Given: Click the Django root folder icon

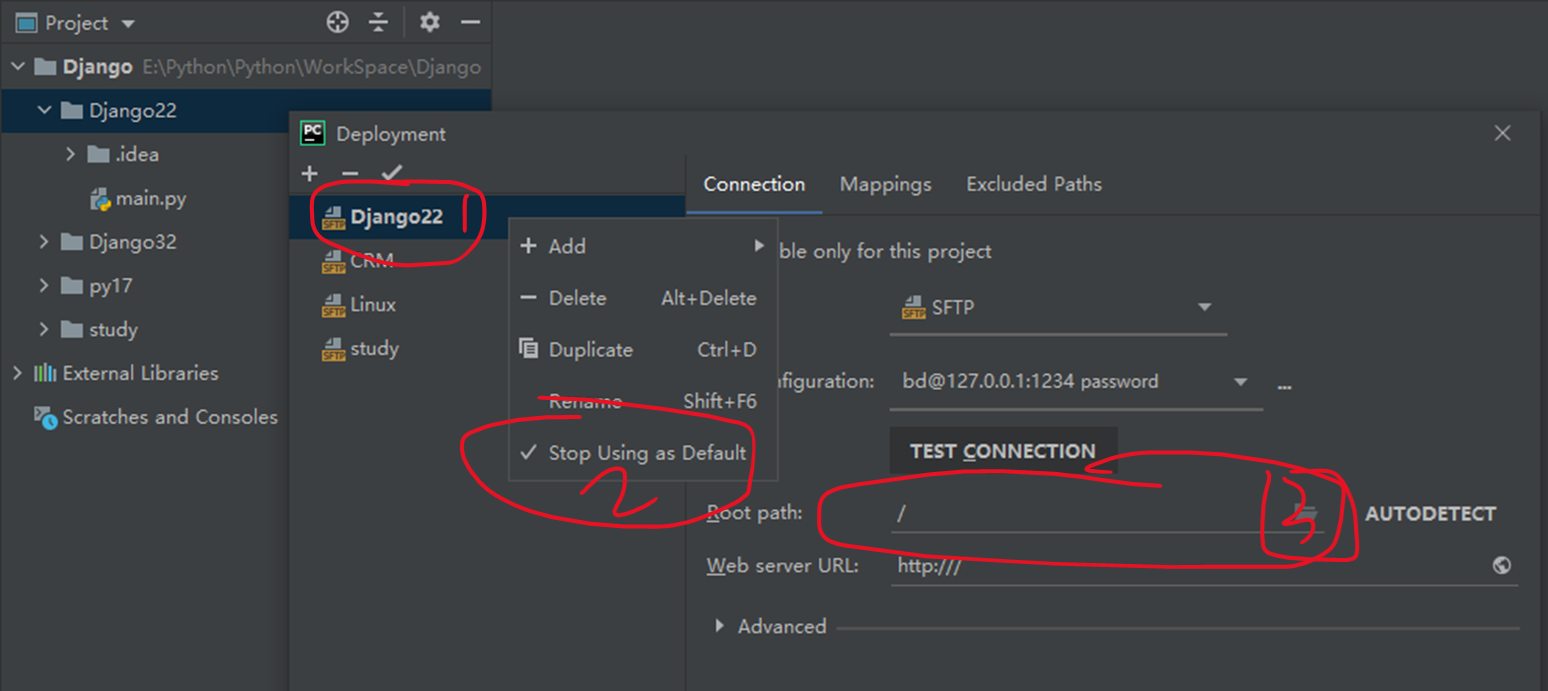Looking at the screenshot, I should tap(45, 67).
